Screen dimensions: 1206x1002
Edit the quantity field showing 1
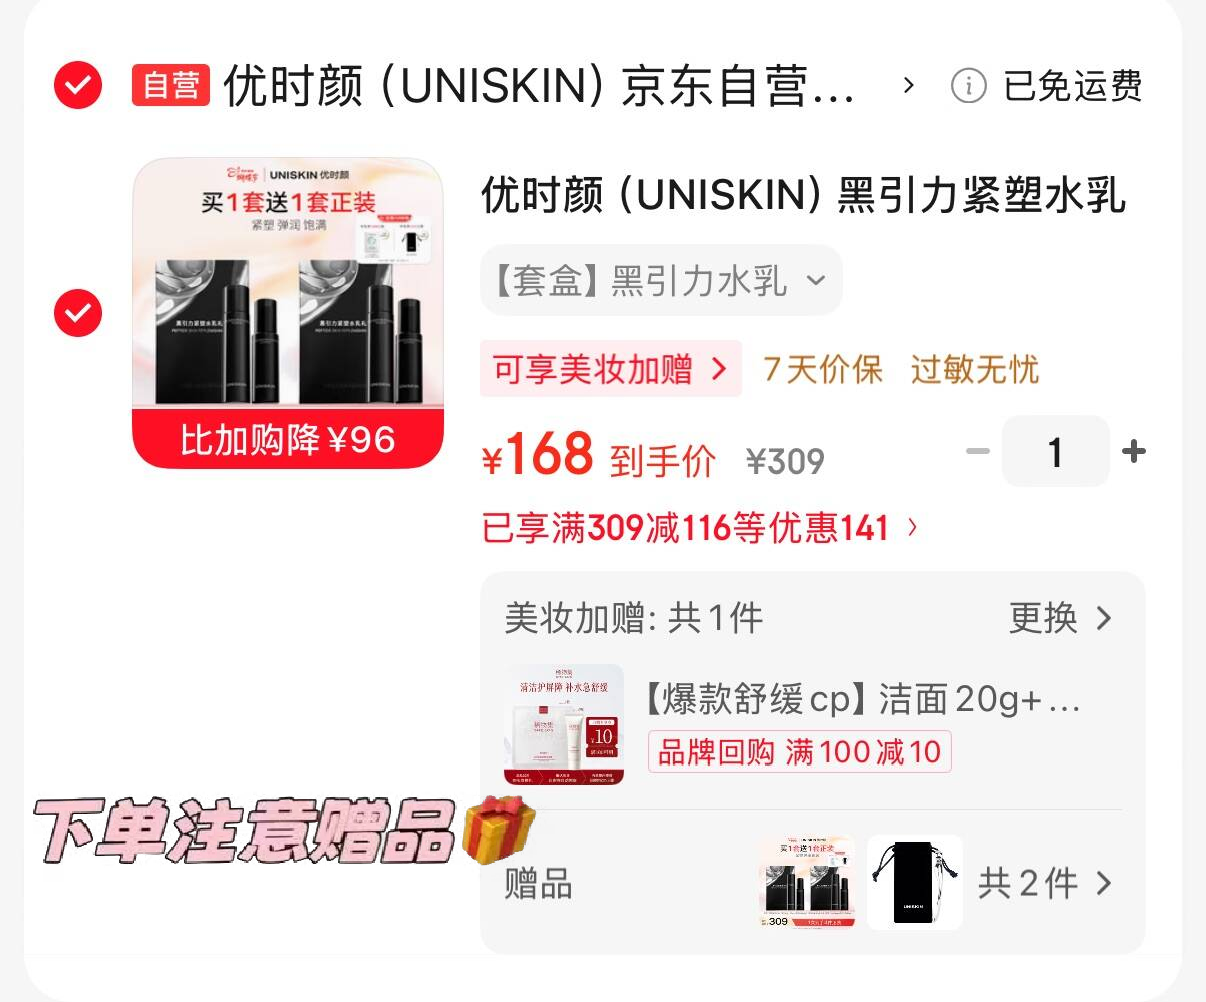click(x=1055, y=452)
